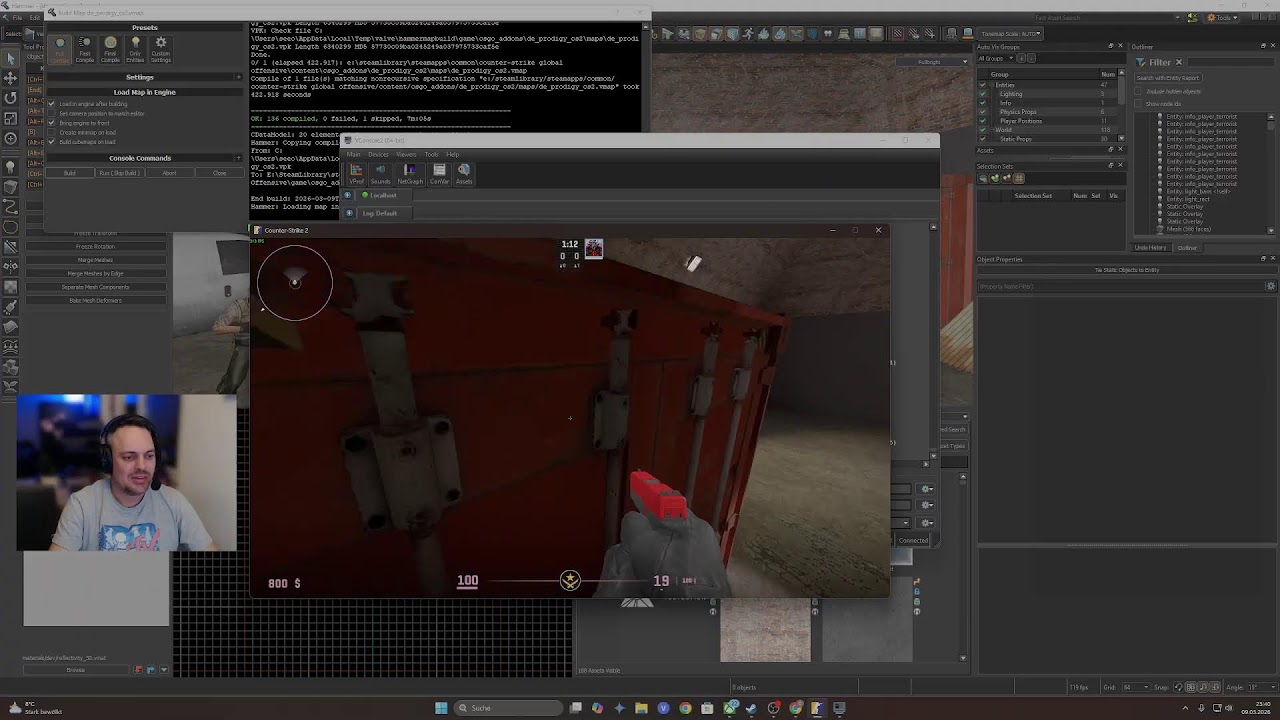The height and width of the screenshot is (720, 1280).
Task: Select the pivot tool in Hammer
Action: 11,138
